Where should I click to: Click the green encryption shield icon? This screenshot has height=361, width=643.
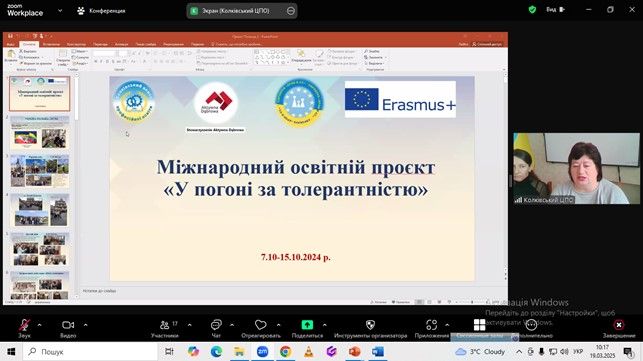coord(532,9)
